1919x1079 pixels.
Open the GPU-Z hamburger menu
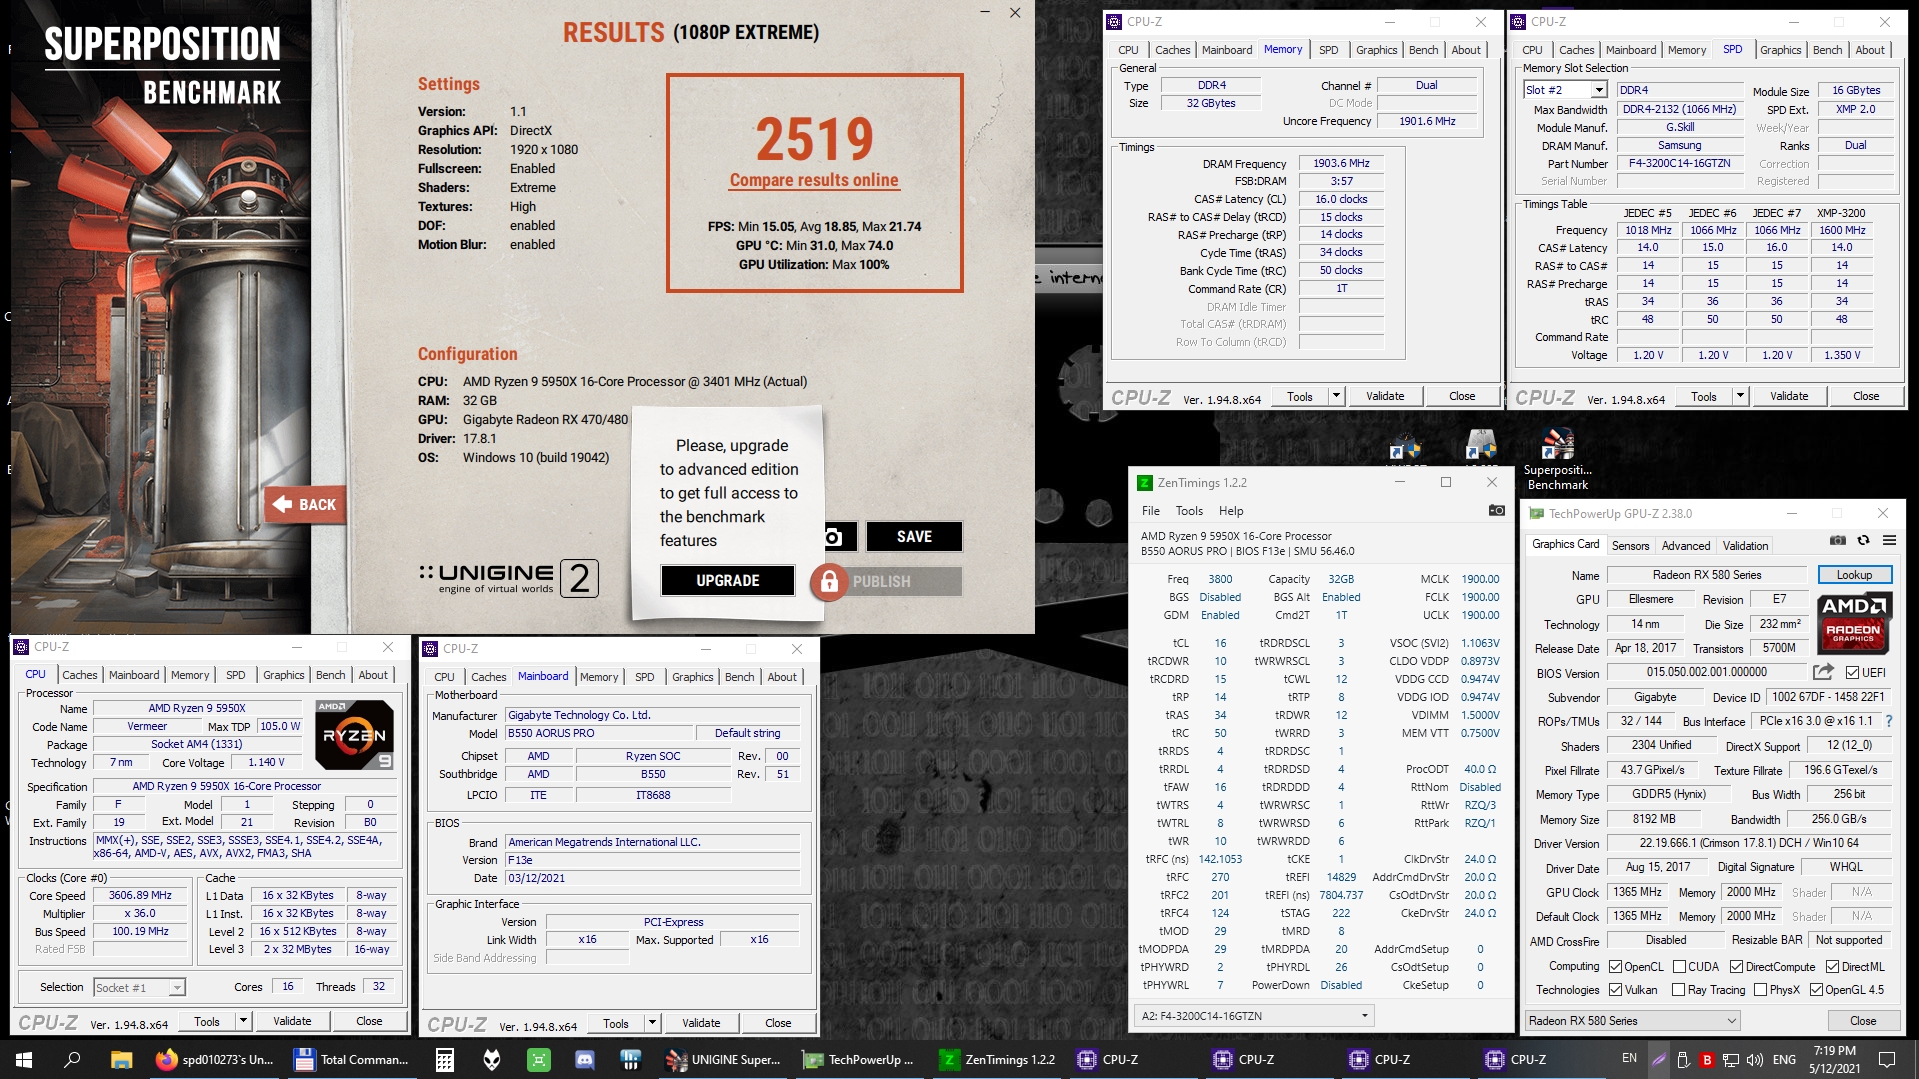[x=1889, y=540]
